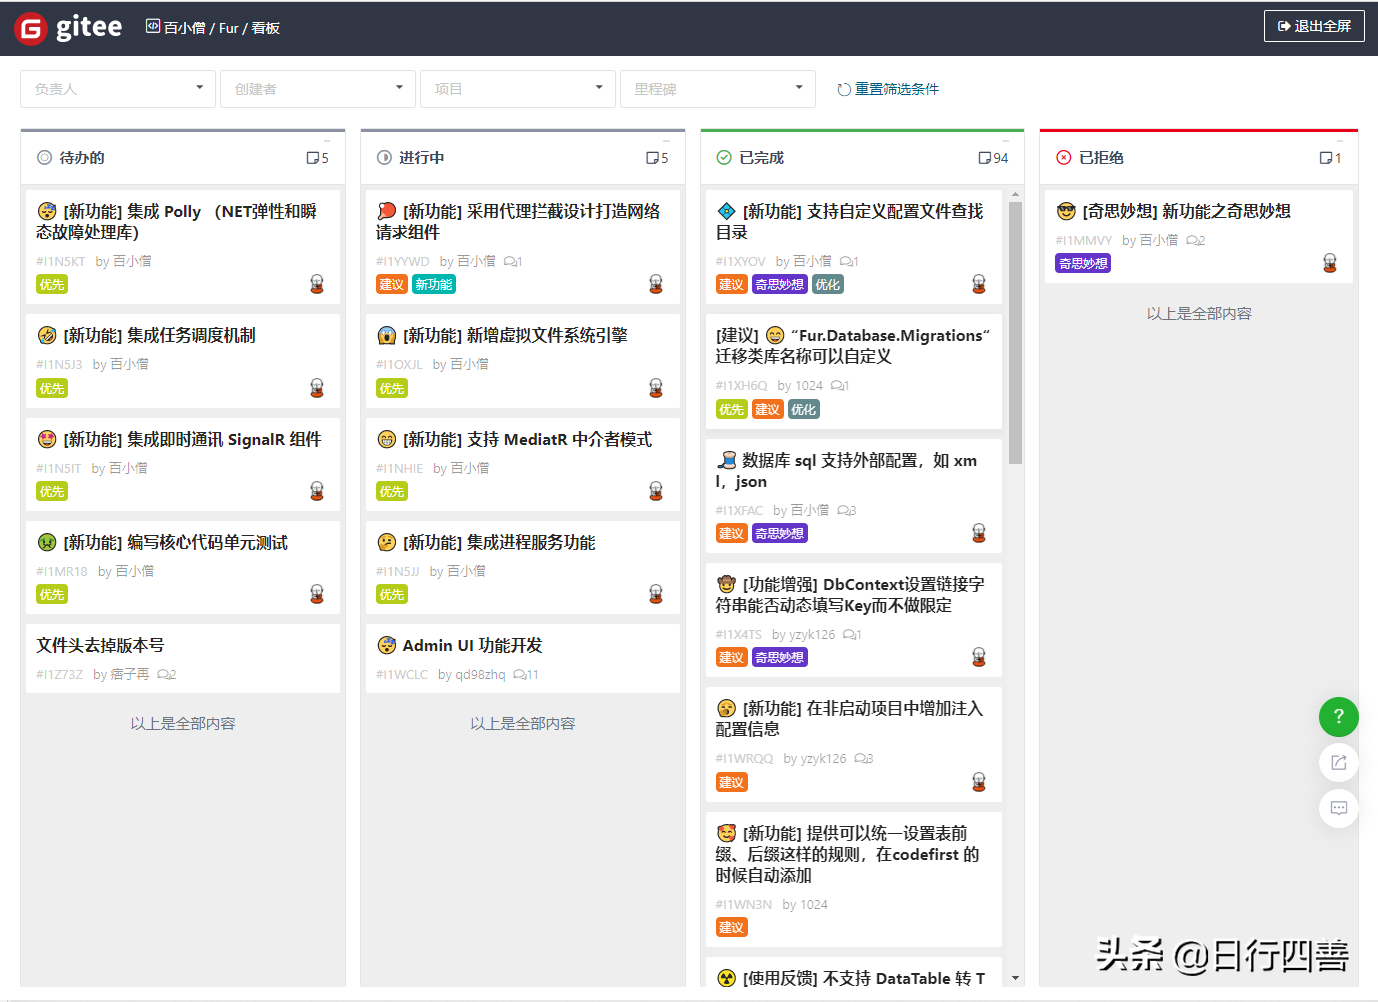The height and width of the screenshot is (1002, 1378).
Task: Click comment count icon on 文件头去掉版本号 card
Action: point(164,675)
